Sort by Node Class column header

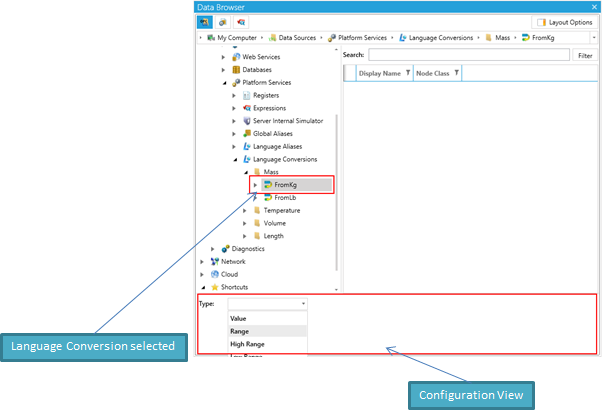[433, 73]
